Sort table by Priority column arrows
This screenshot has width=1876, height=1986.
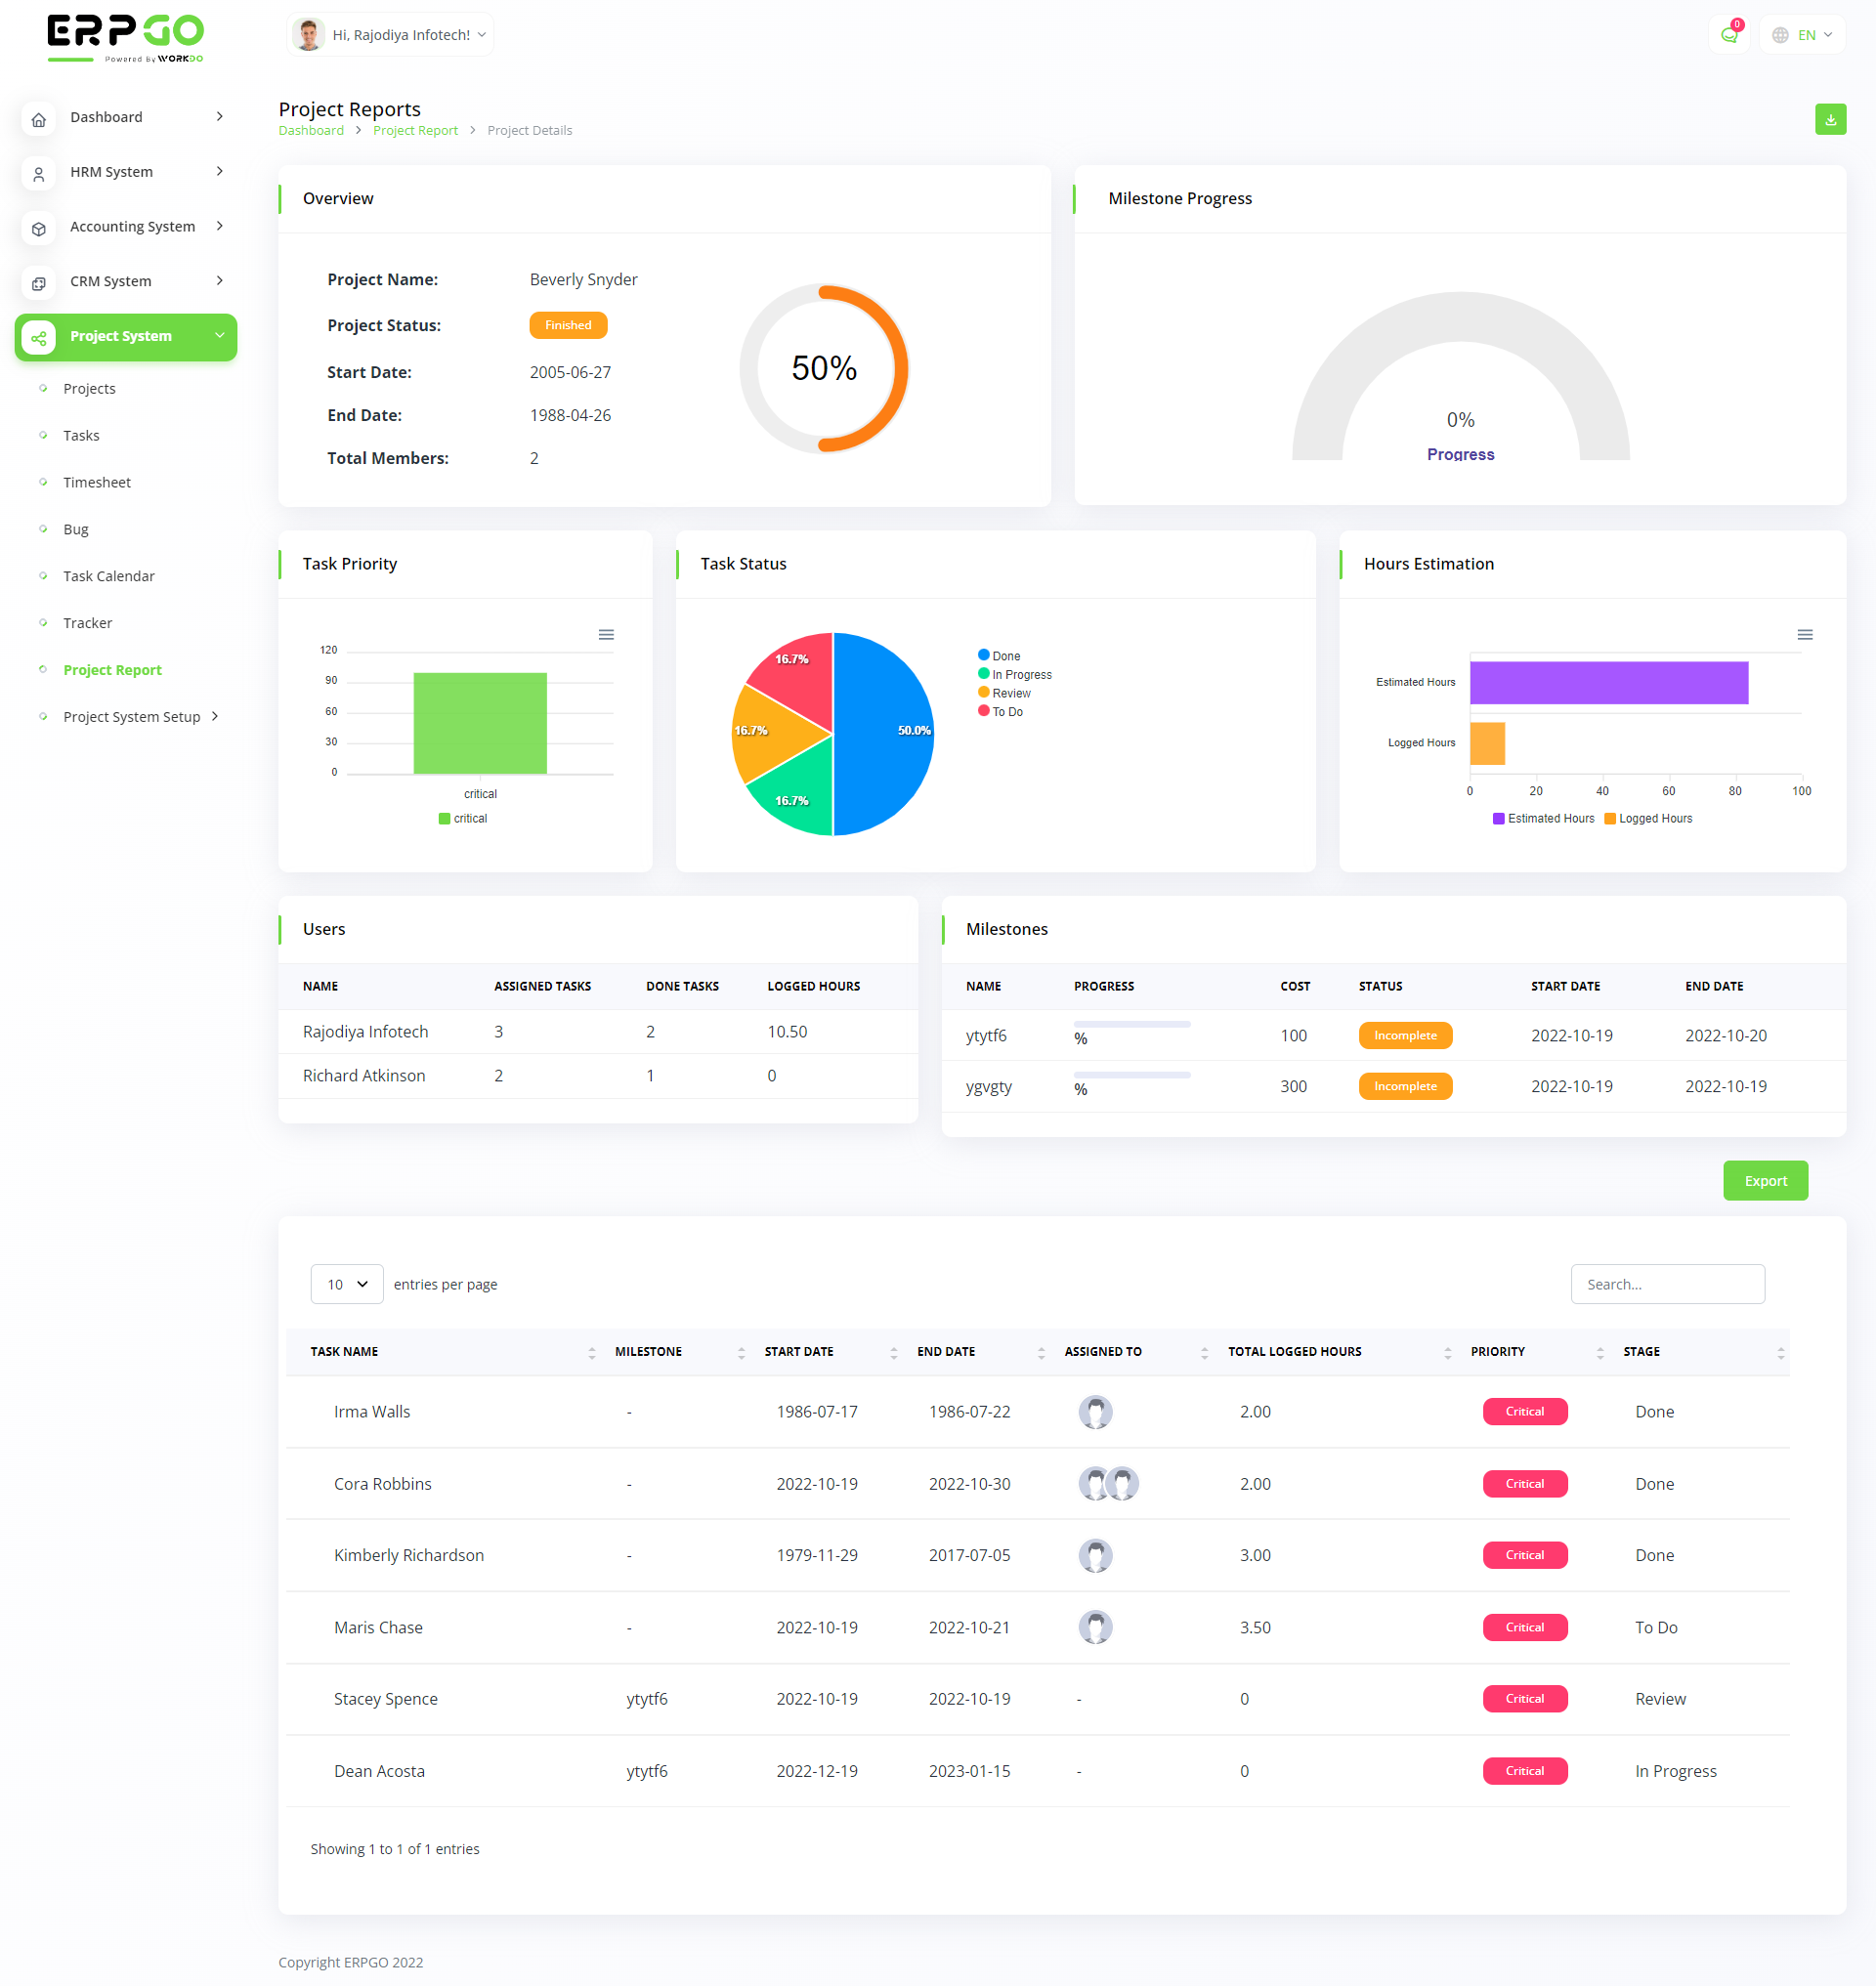tap(1600, 1353)
